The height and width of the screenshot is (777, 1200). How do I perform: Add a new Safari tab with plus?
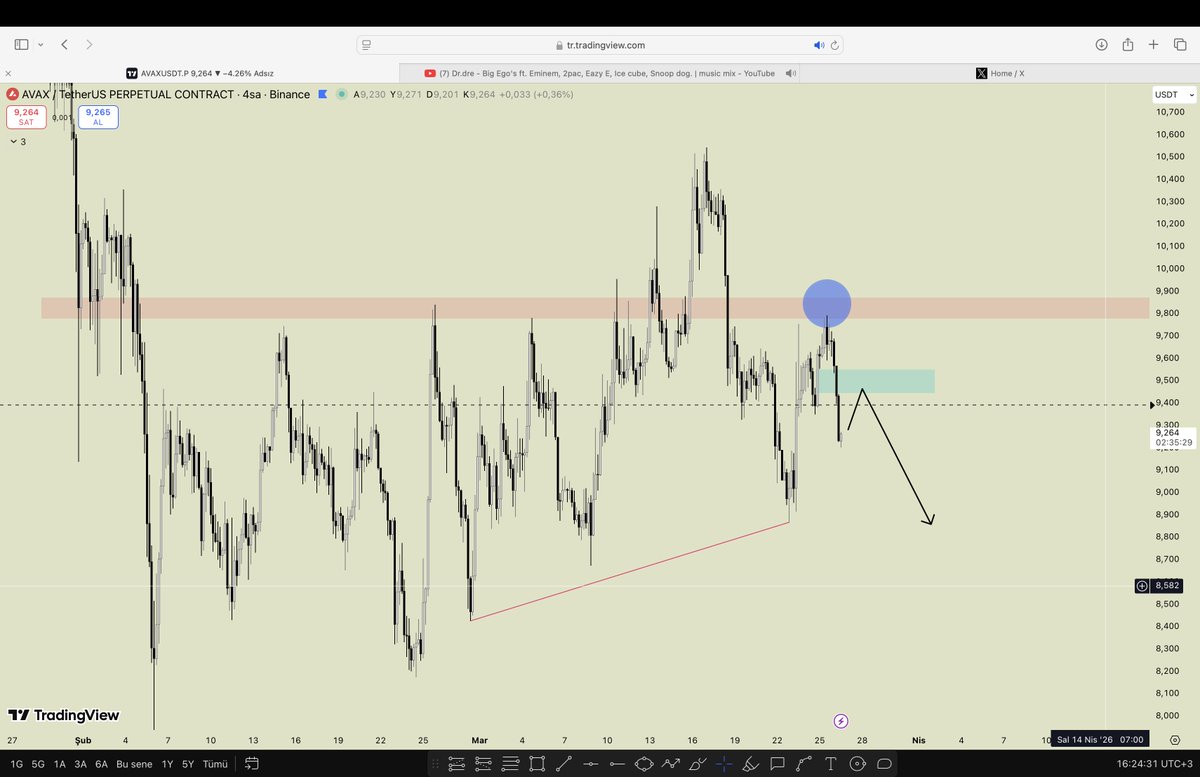click(x=1154, y=45)
